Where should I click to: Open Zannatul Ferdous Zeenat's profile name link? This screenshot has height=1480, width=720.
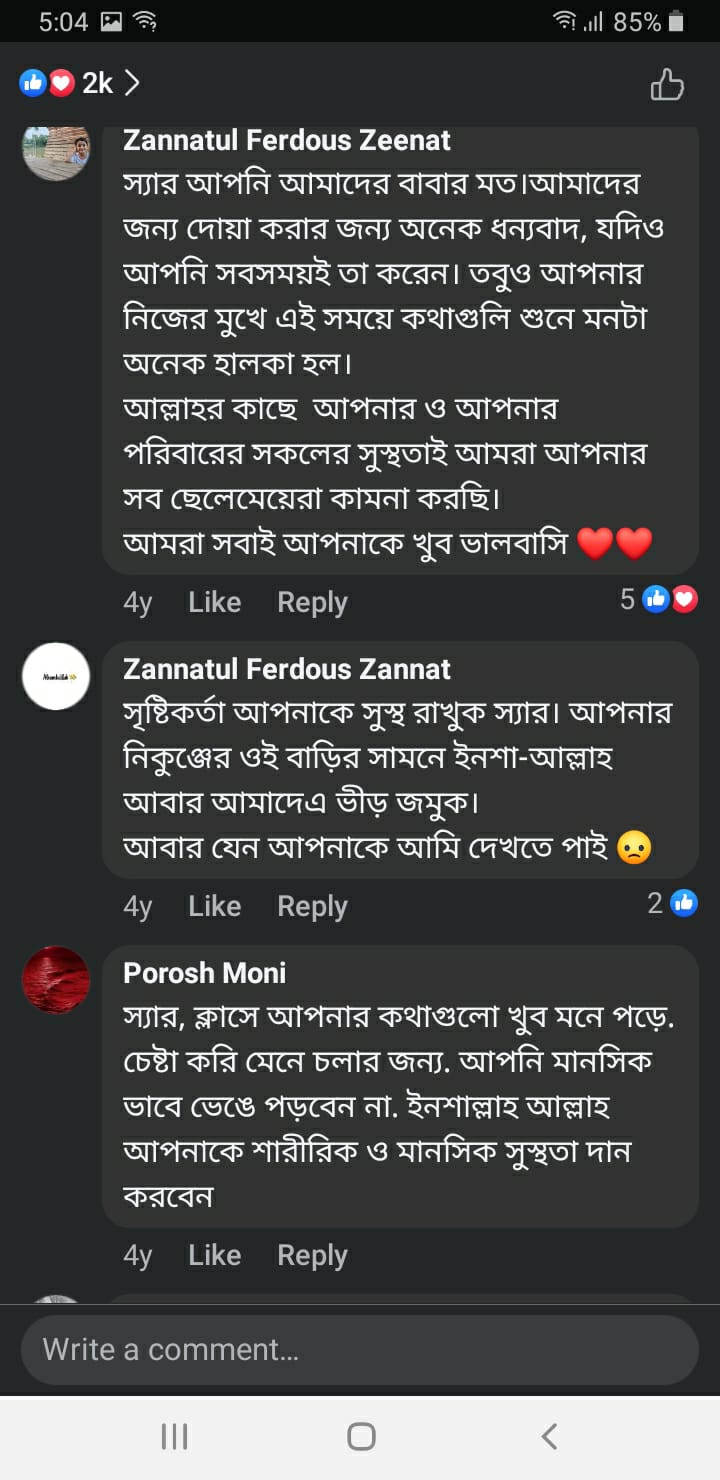(x=287, y=141)
